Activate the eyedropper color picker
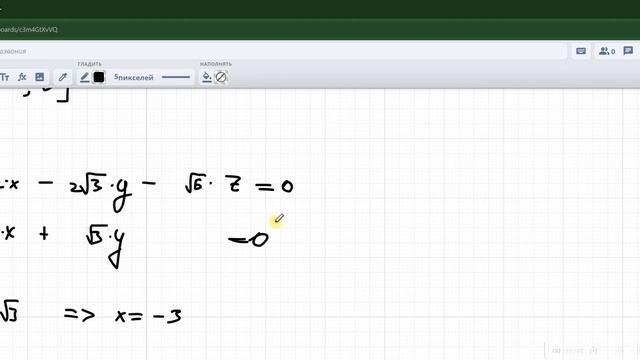 pos(62,77)
